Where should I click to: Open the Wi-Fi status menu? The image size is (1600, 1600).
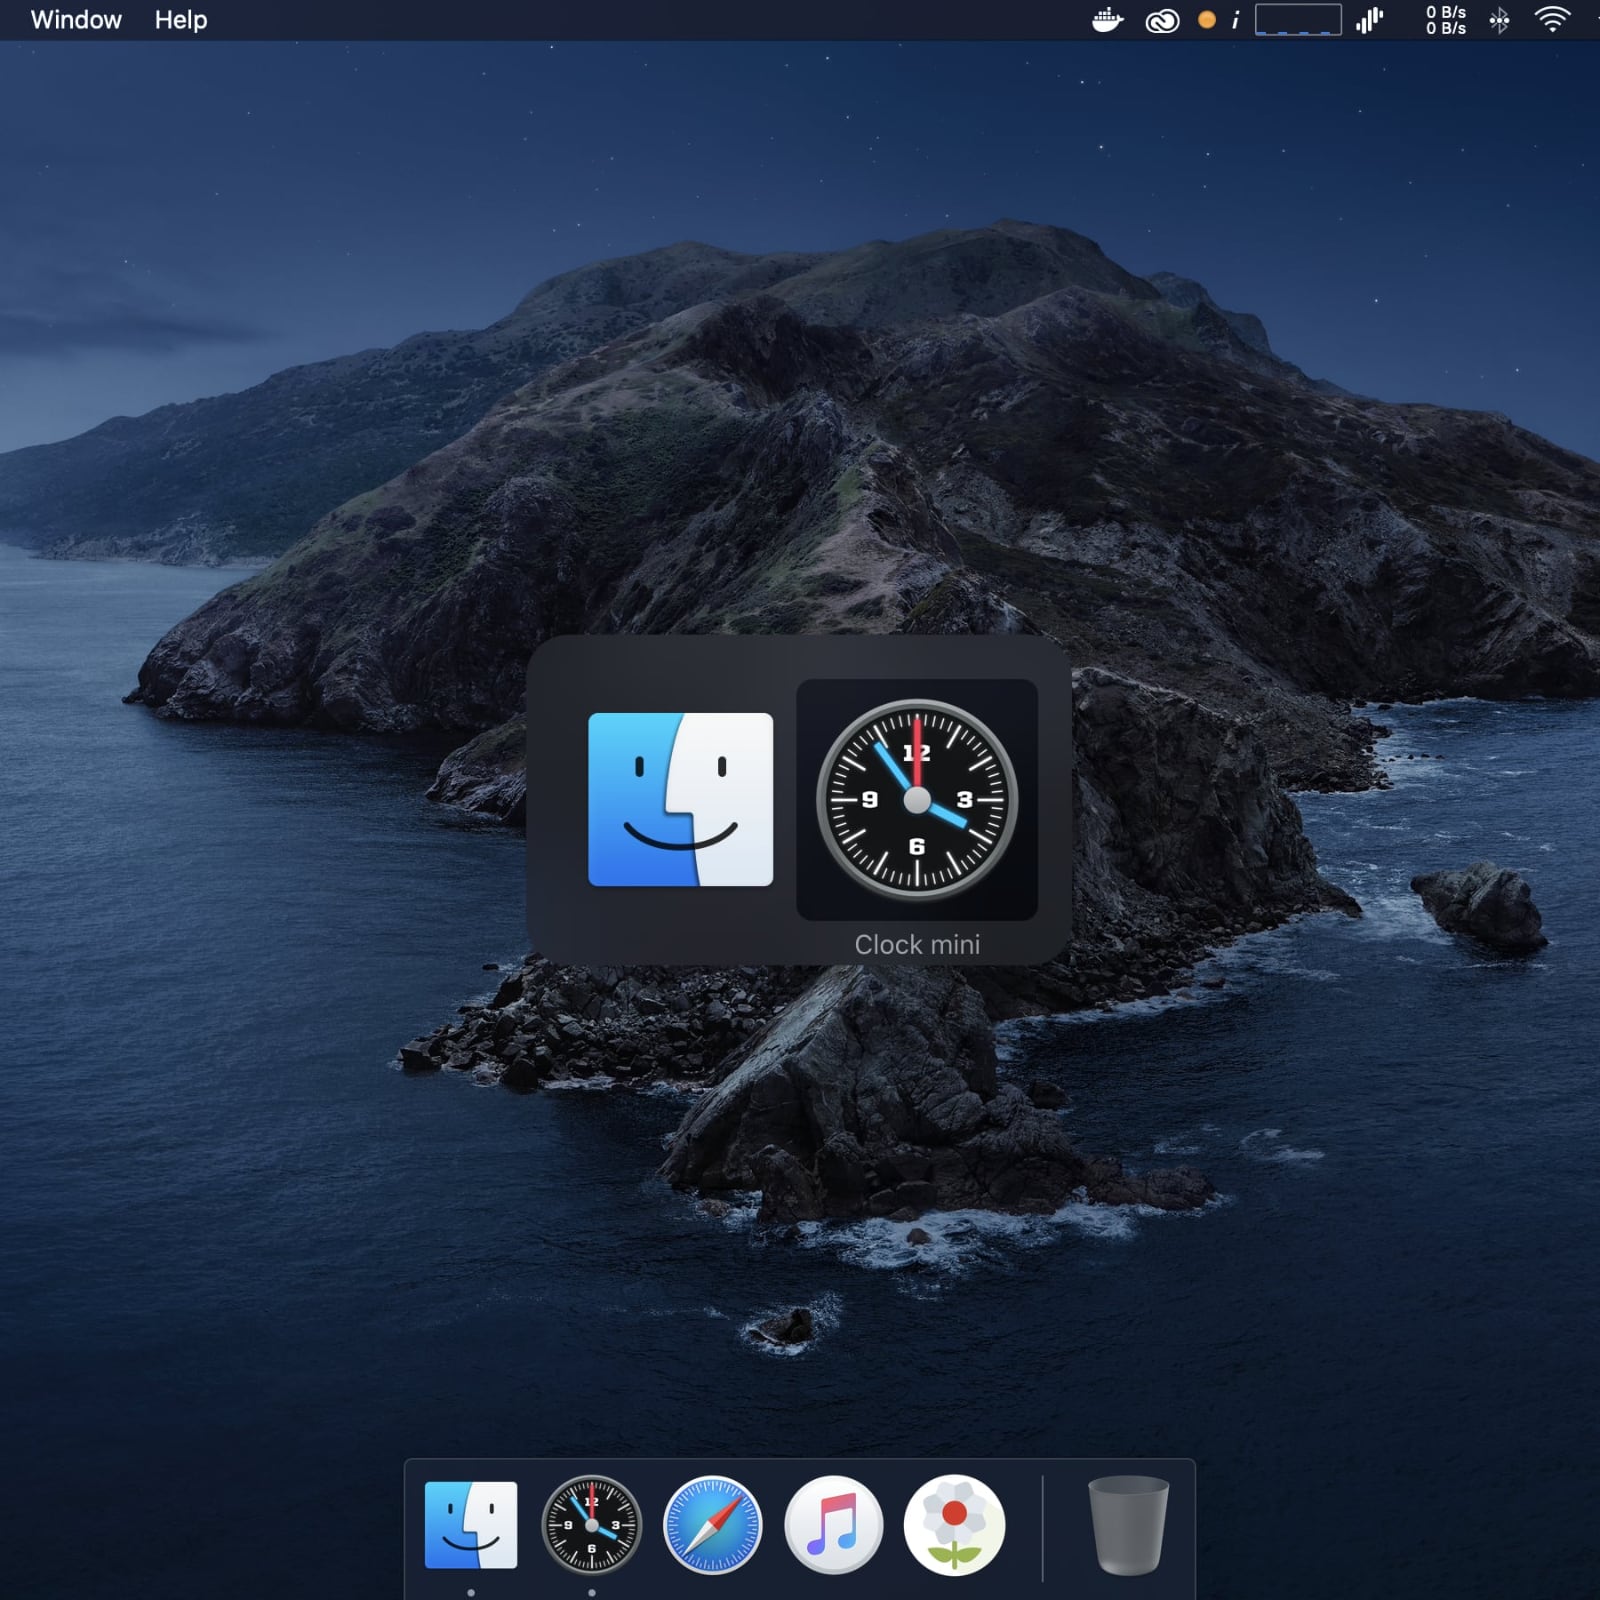click(1552, 20)
